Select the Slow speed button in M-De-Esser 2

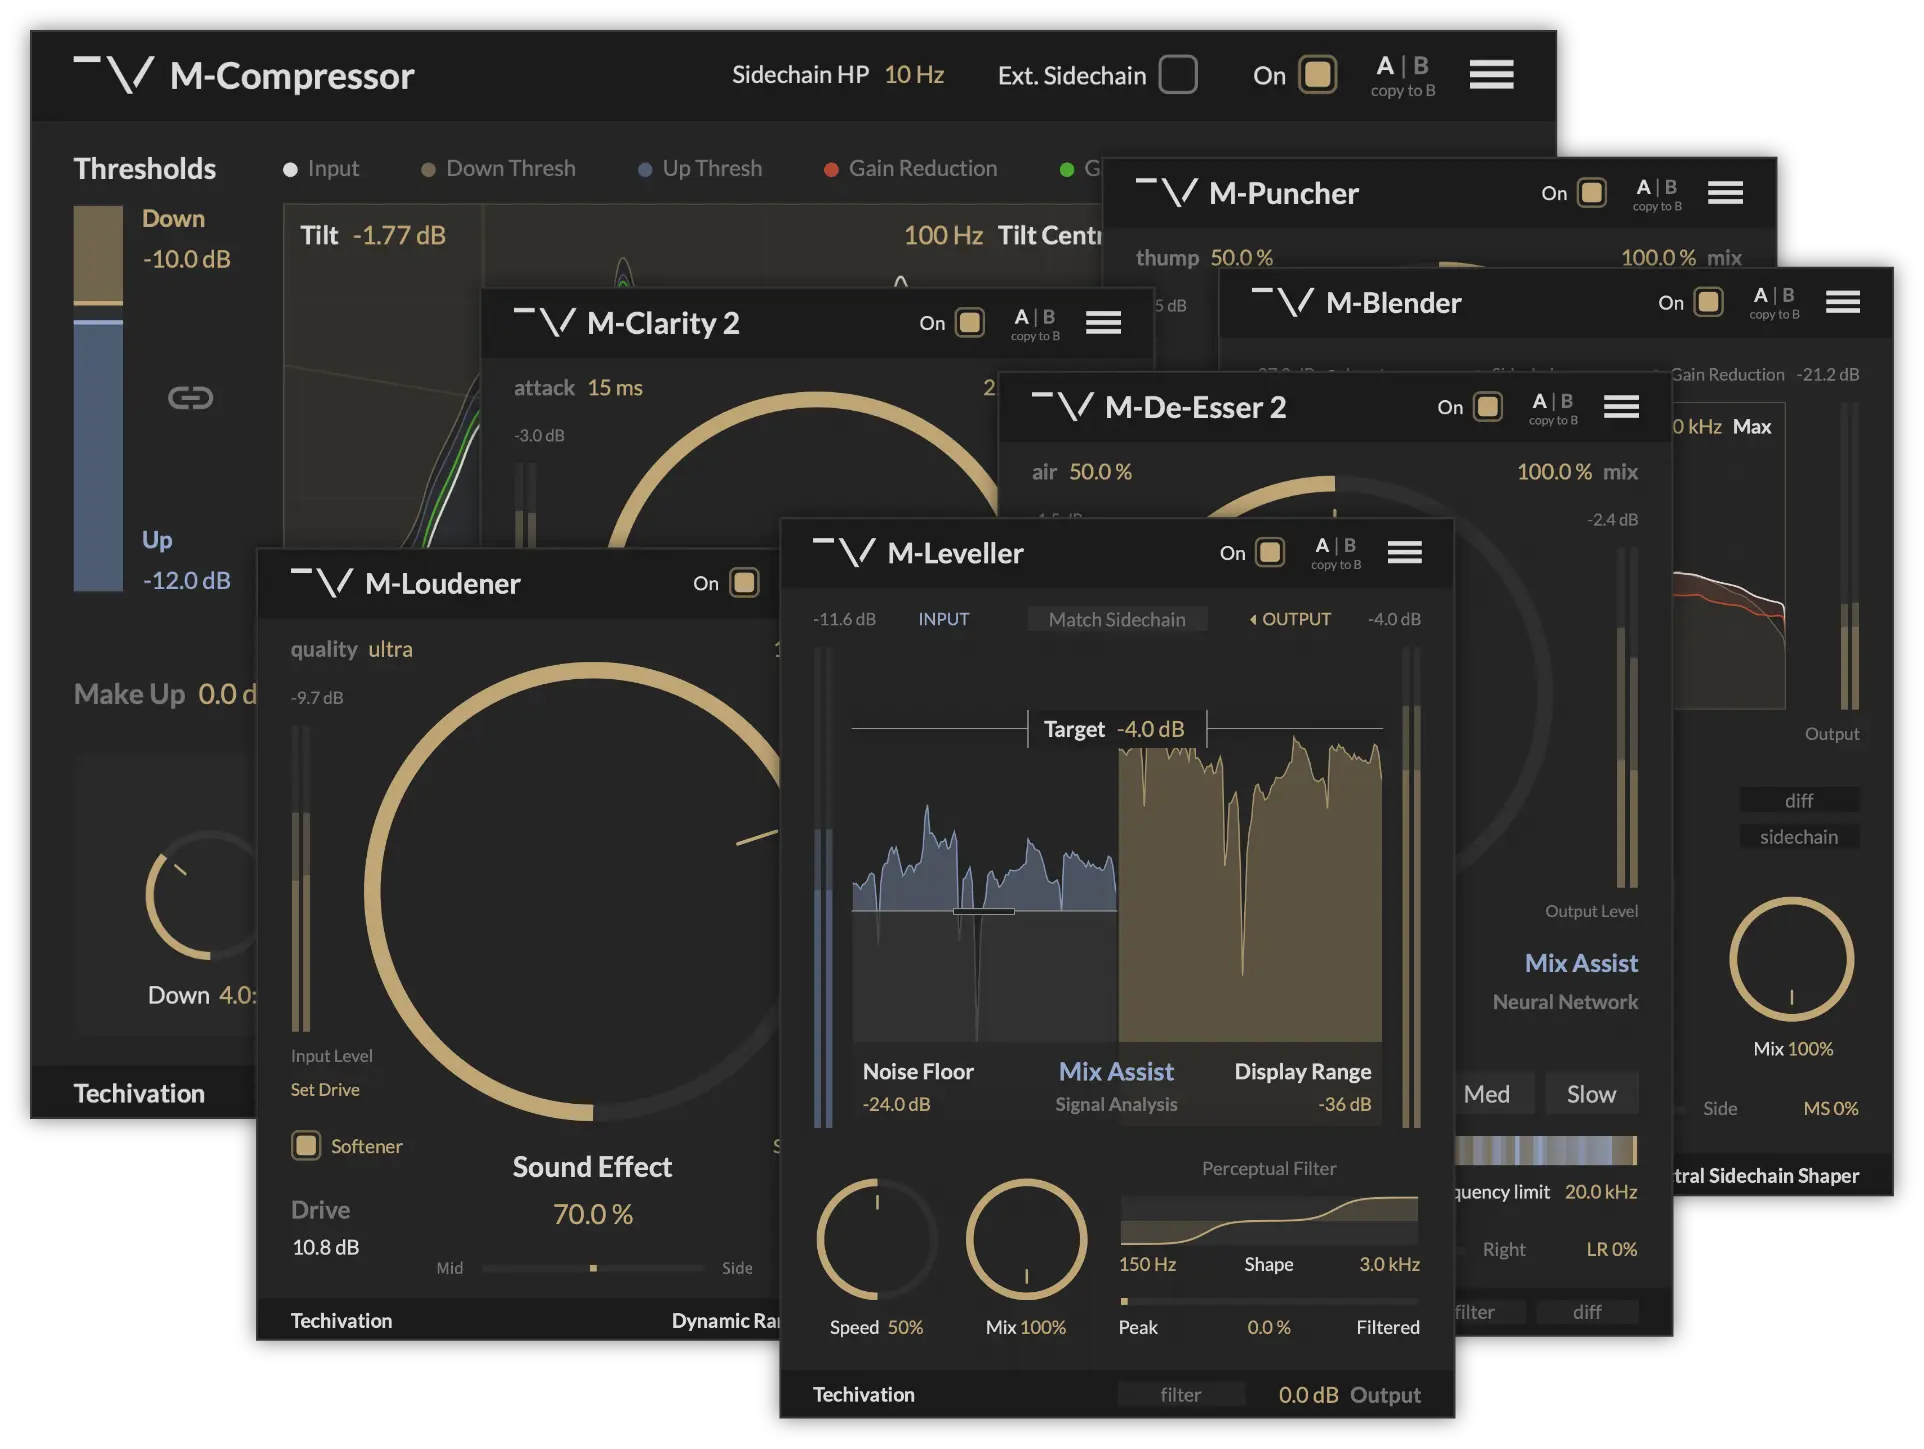(x=1591, y=1094)
